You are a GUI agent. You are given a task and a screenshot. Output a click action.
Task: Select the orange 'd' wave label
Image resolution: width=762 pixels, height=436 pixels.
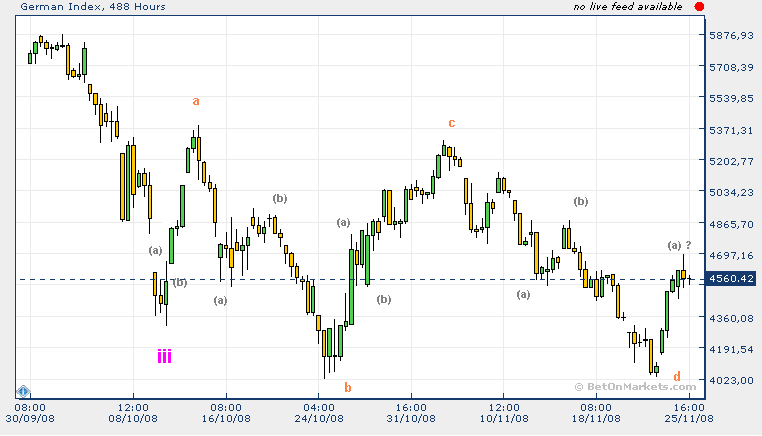coord(677,376)
